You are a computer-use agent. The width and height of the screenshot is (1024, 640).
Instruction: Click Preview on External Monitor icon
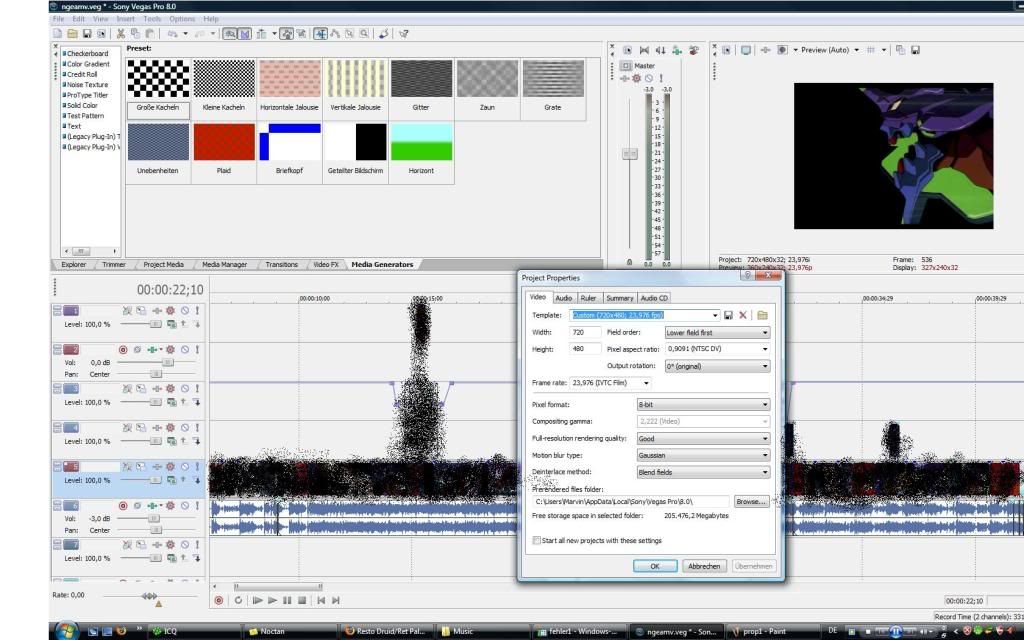[x=746, y=50]
